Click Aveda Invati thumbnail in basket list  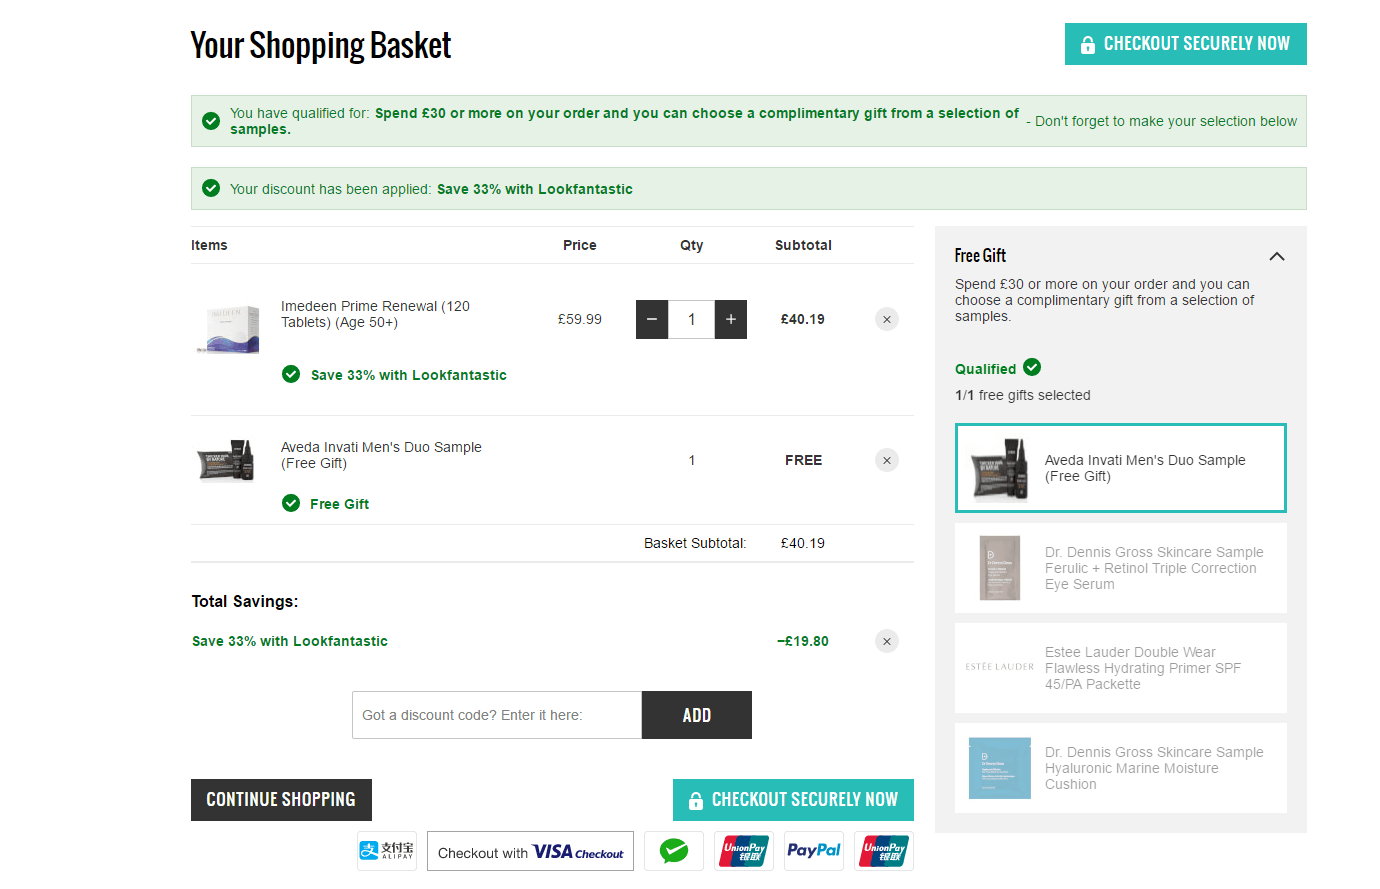pyautogui.click(x=226, y=461)
